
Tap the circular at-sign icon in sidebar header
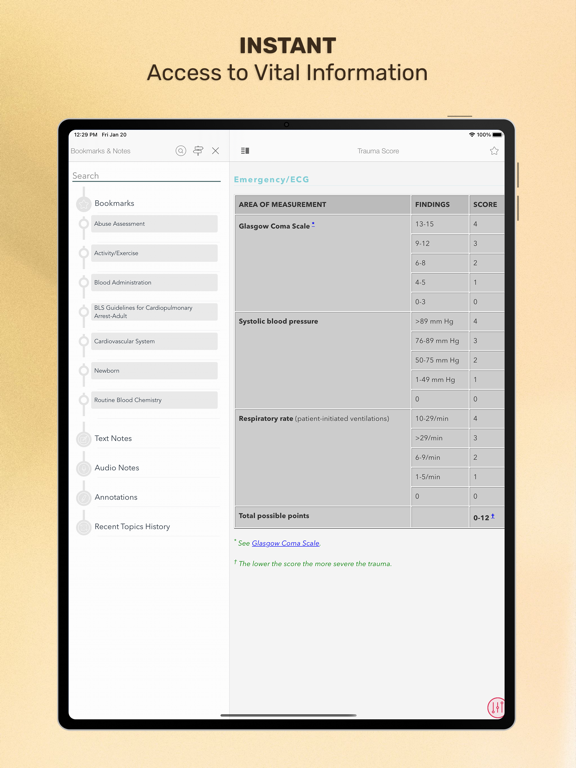coord(181,151)
